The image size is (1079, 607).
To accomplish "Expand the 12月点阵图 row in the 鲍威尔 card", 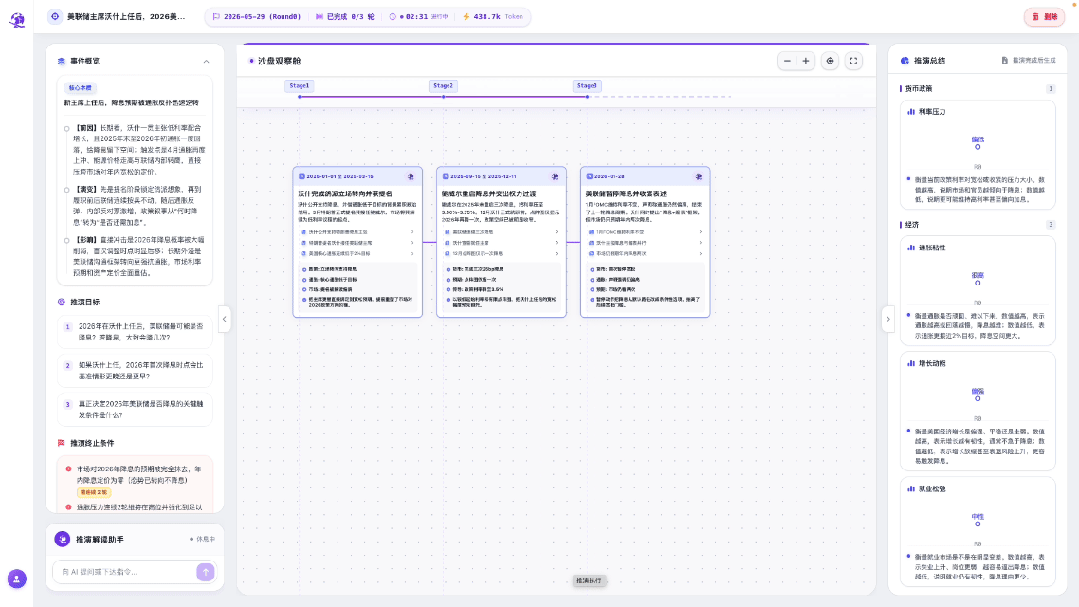I will [501, 254].
